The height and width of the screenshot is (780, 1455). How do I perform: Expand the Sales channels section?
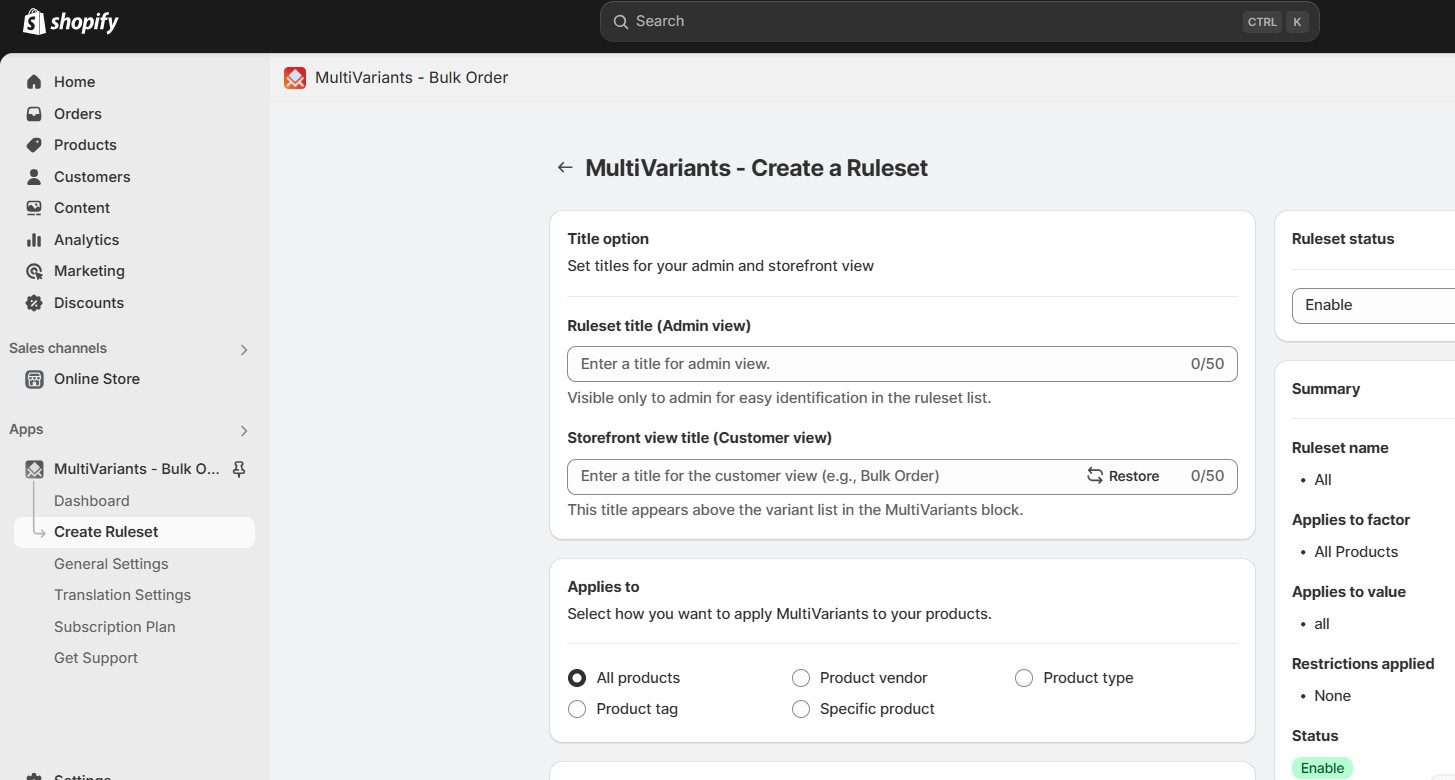click(244, 349)
